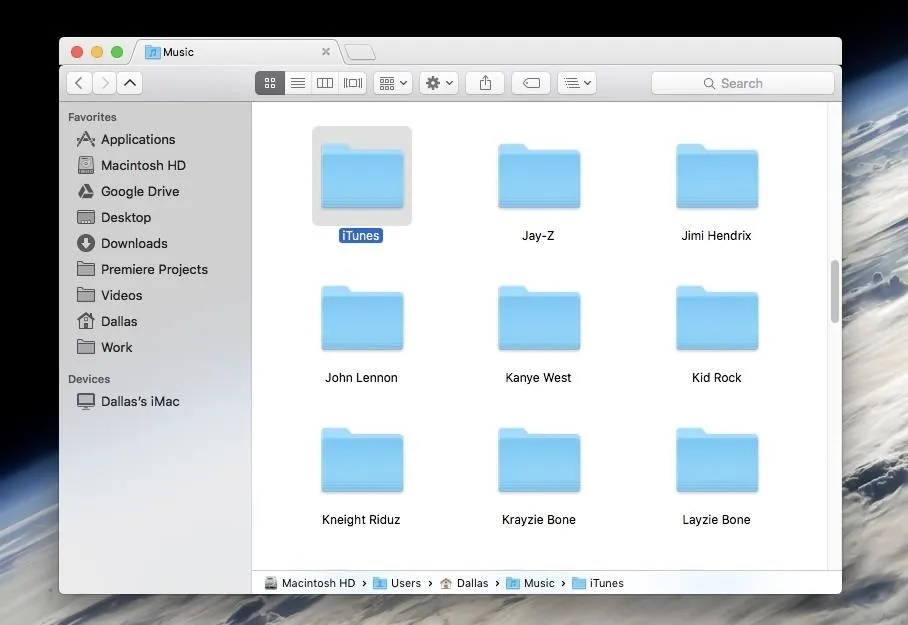Go forward with the right arrow button
Screen dimensions: 908x625
tap(104, 83)
